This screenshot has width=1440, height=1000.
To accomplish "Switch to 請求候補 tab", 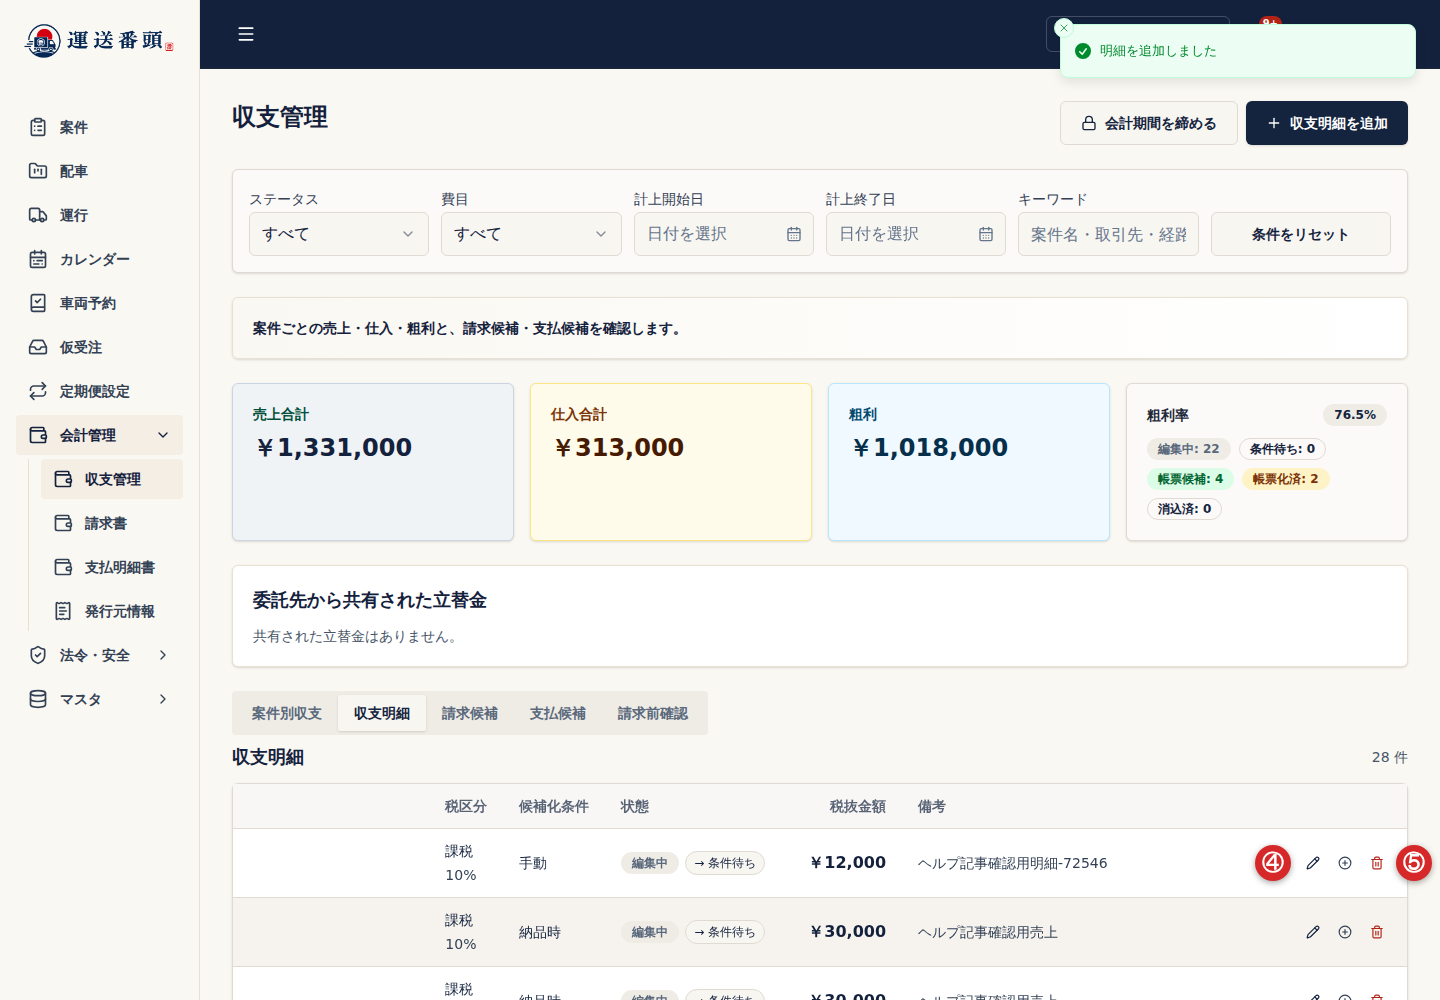I will (470, 713).
